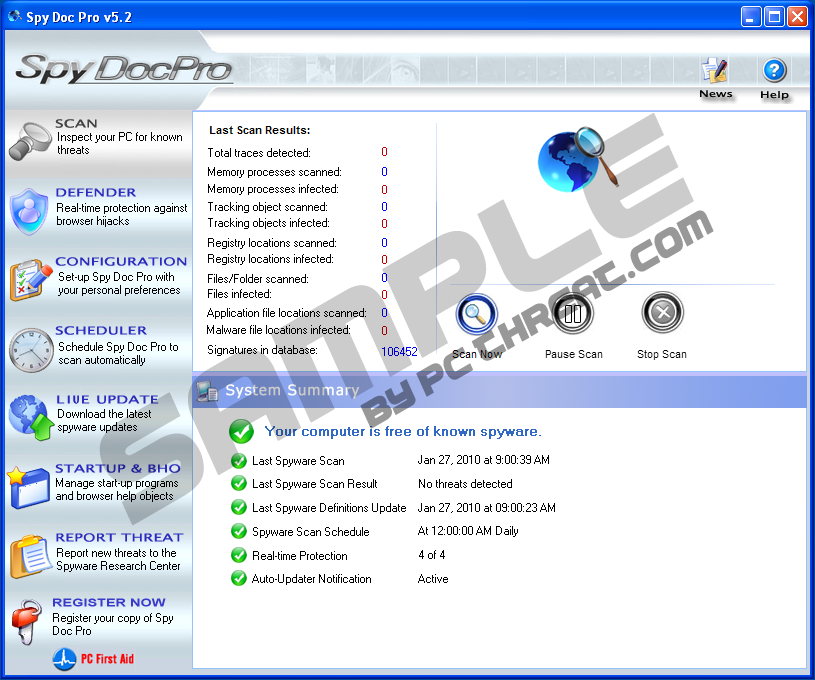
Task: Click the Real-time Protection check icon
Action: pos(239,555)
